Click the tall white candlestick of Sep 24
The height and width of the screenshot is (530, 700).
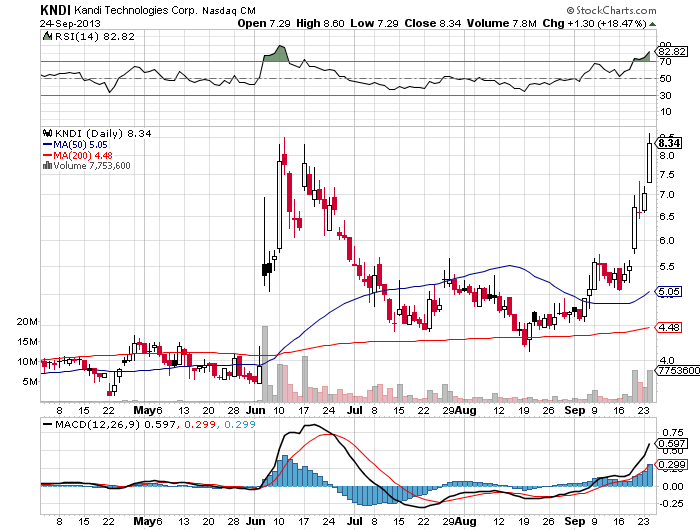pos(650,163)
